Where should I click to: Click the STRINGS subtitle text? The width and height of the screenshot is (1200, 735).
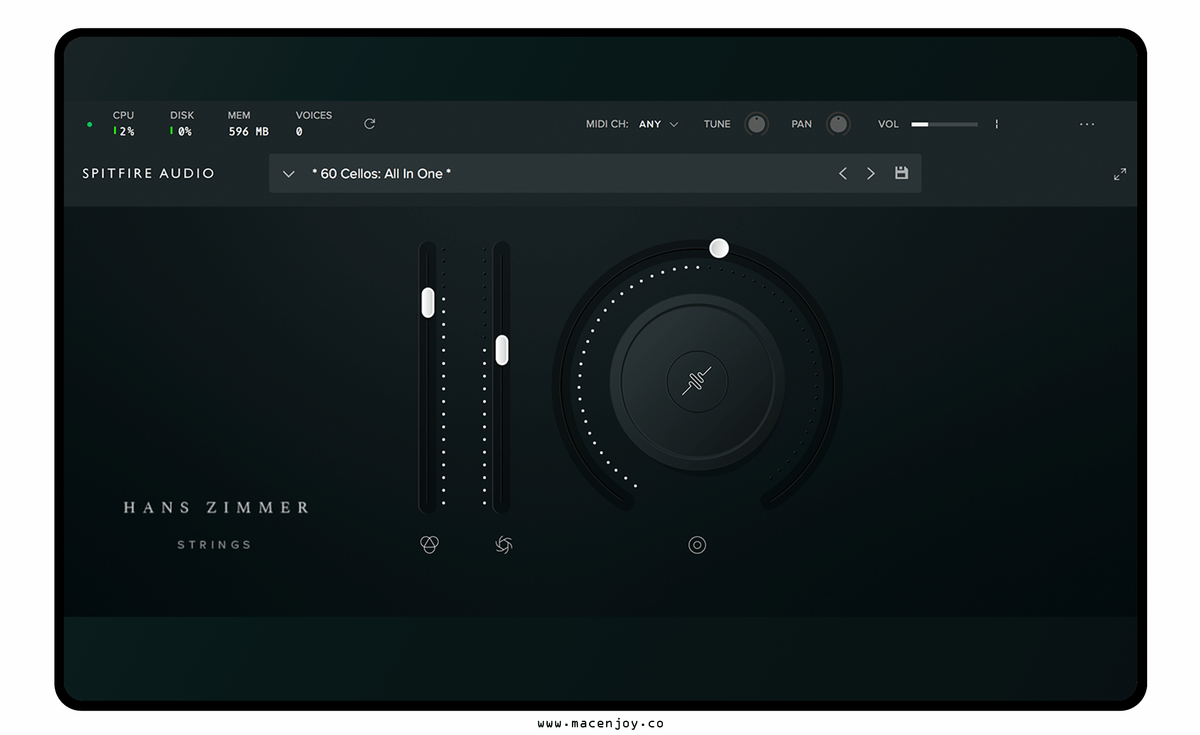point(214,545)
